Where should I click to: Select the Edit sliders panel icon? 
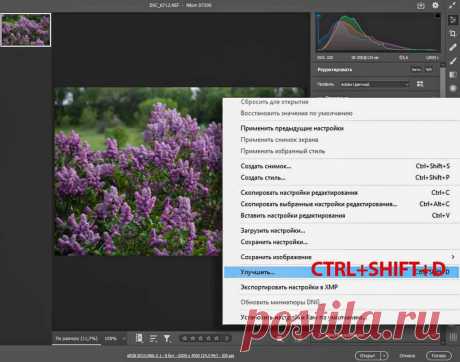coord(452,20)
